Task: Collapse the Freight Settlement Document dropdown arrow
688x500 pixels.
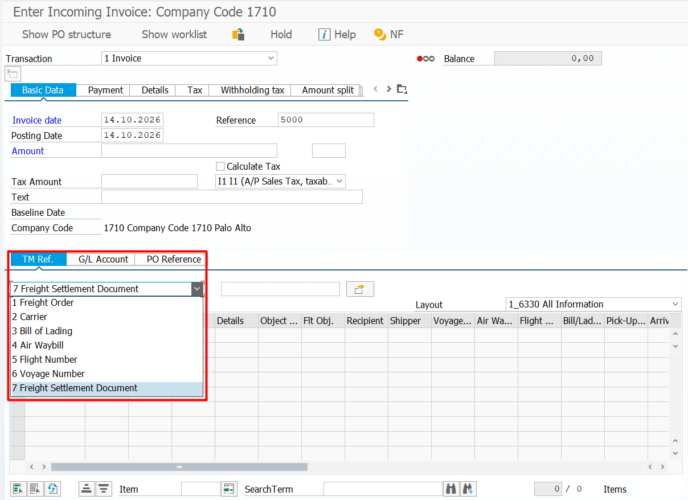Action: [197, 289]
